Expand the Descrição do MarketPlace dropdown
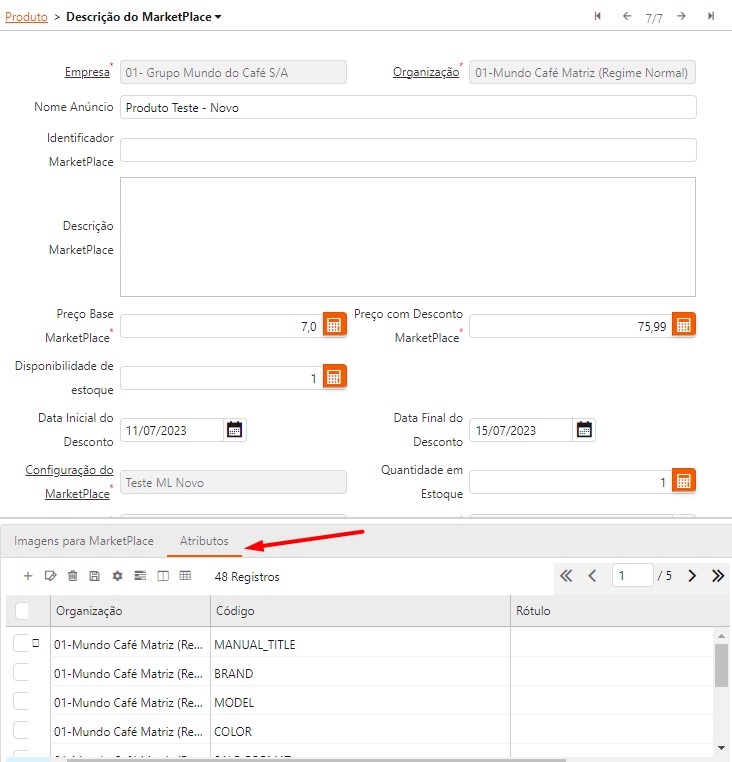This screenshot has height=762, width=732. coord(218,17)
